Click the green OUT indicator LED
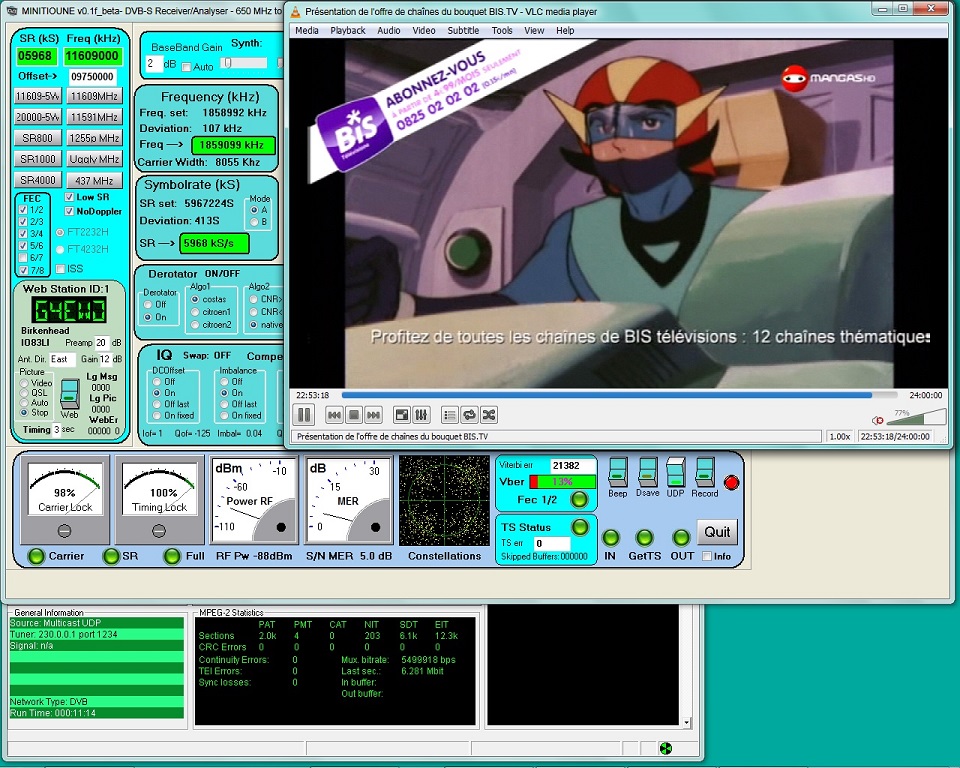Screen dimensions: 960x768 tap(681, 538)
